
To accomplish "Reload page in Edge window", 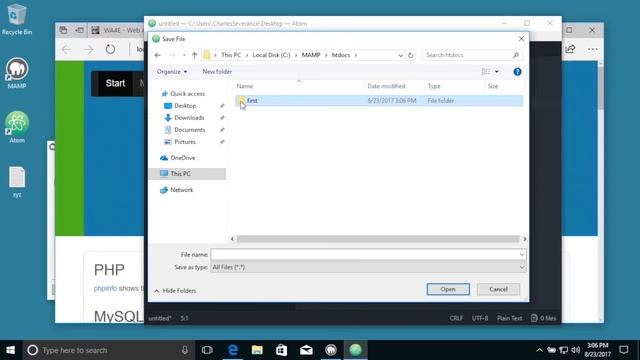I will click(110, 49).
